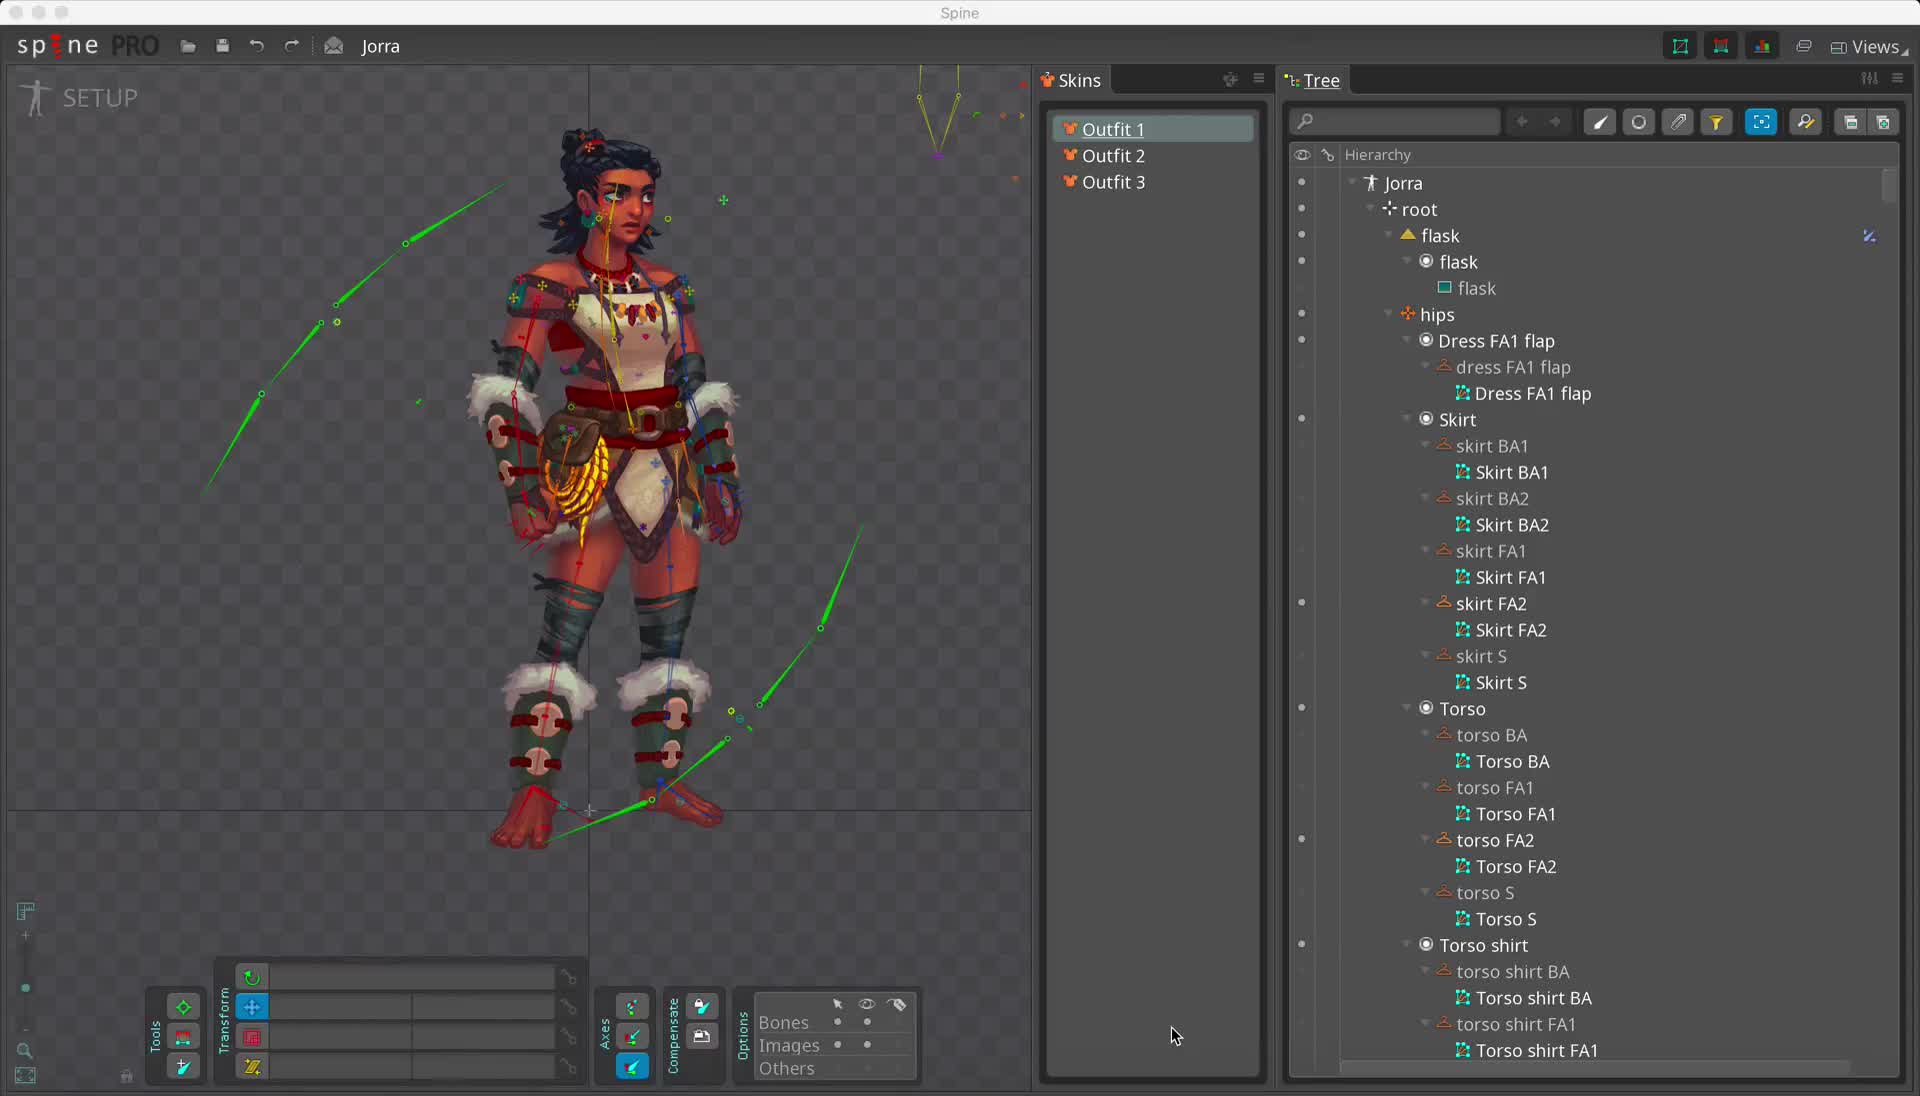Expand all tree nodes
The height and width of the screenshot is (1096, 1920).
pos(1883,122)
